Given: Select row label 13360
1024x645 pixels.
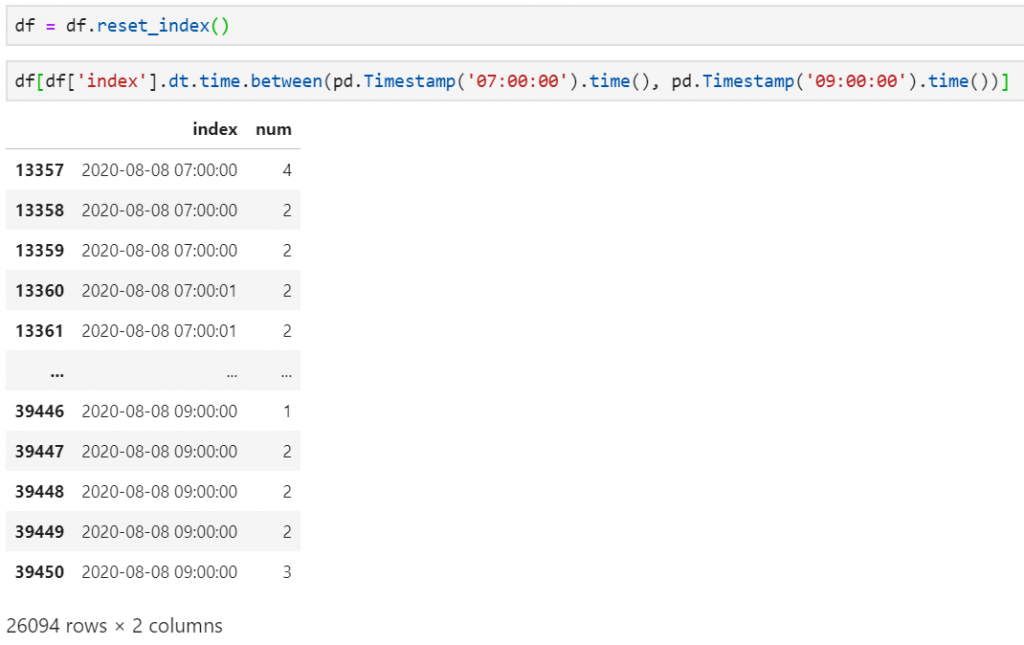Looking at the screenshot, I should tap(39, 291).
